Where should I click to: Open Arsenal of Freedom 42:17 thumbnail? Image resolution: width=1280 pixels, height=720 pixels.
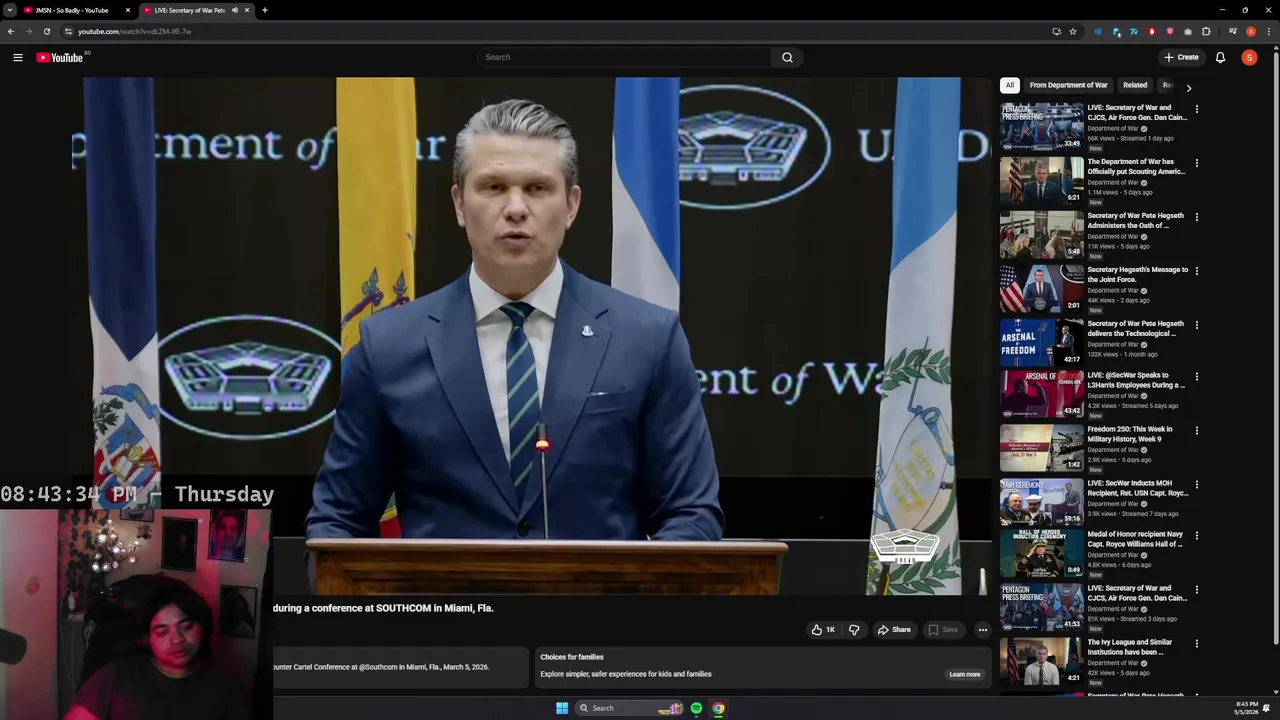click(1042, 342)
